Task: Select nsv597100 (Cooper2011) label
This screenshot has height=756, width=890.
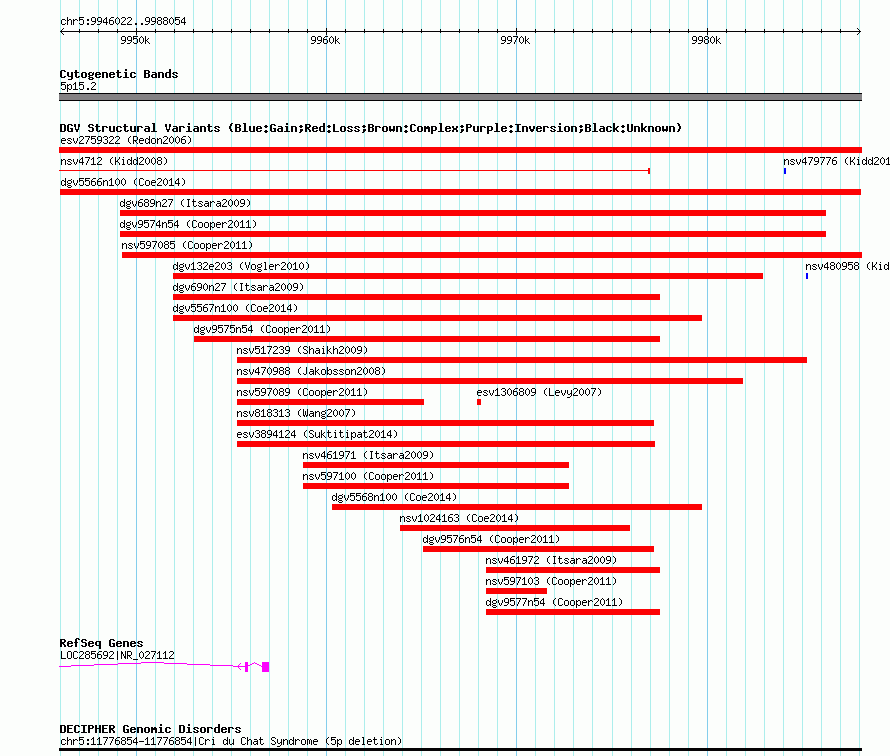Action: point(368,476)
